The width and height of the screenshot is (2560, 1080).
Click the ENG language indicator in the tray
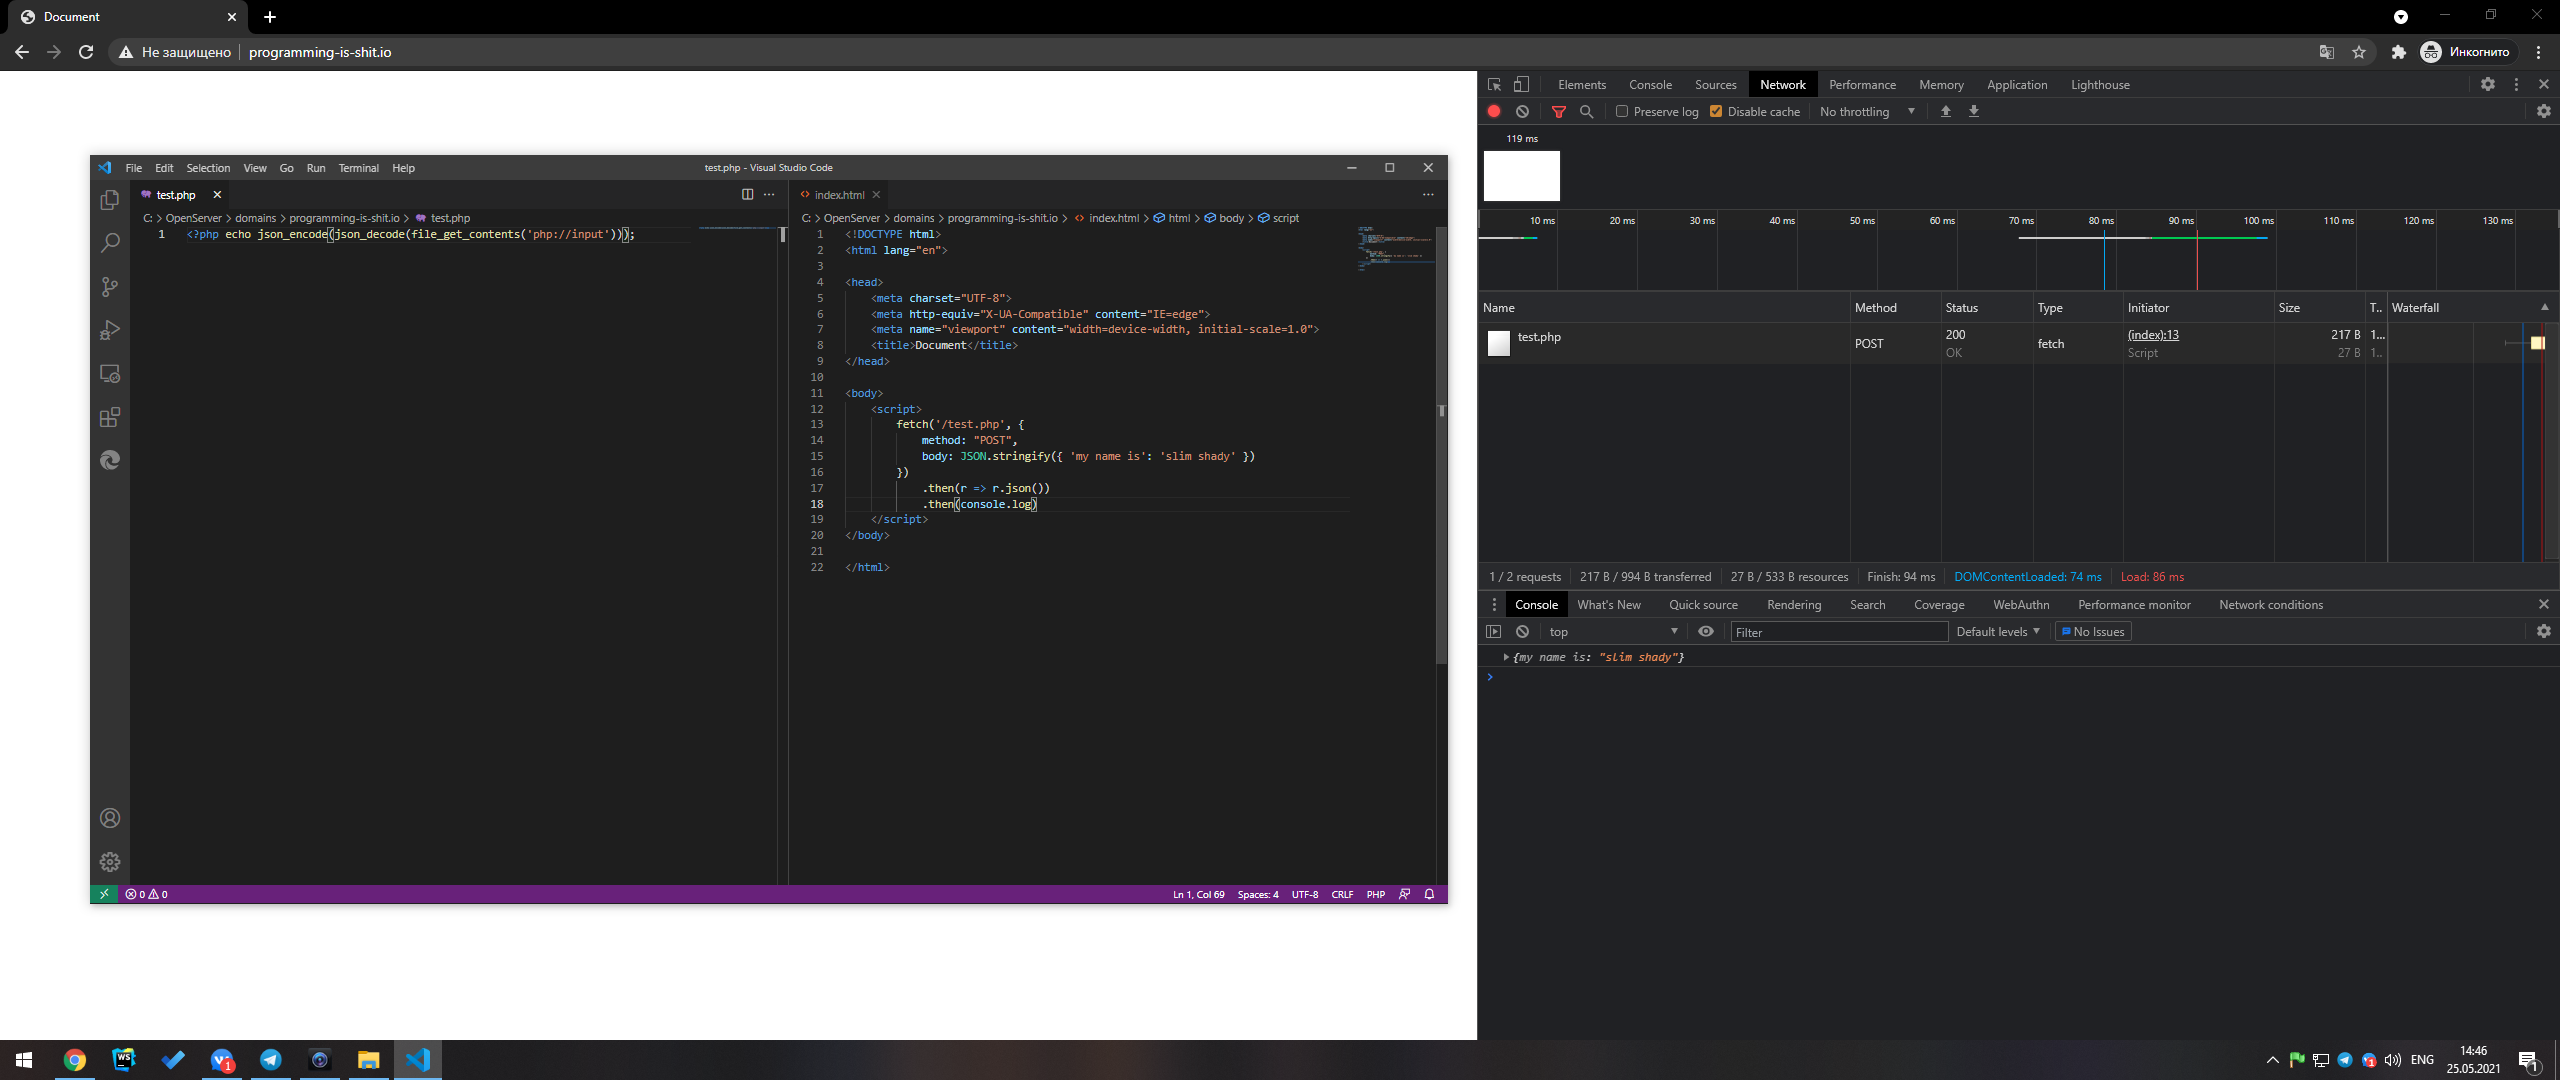pos(2422,1060)
